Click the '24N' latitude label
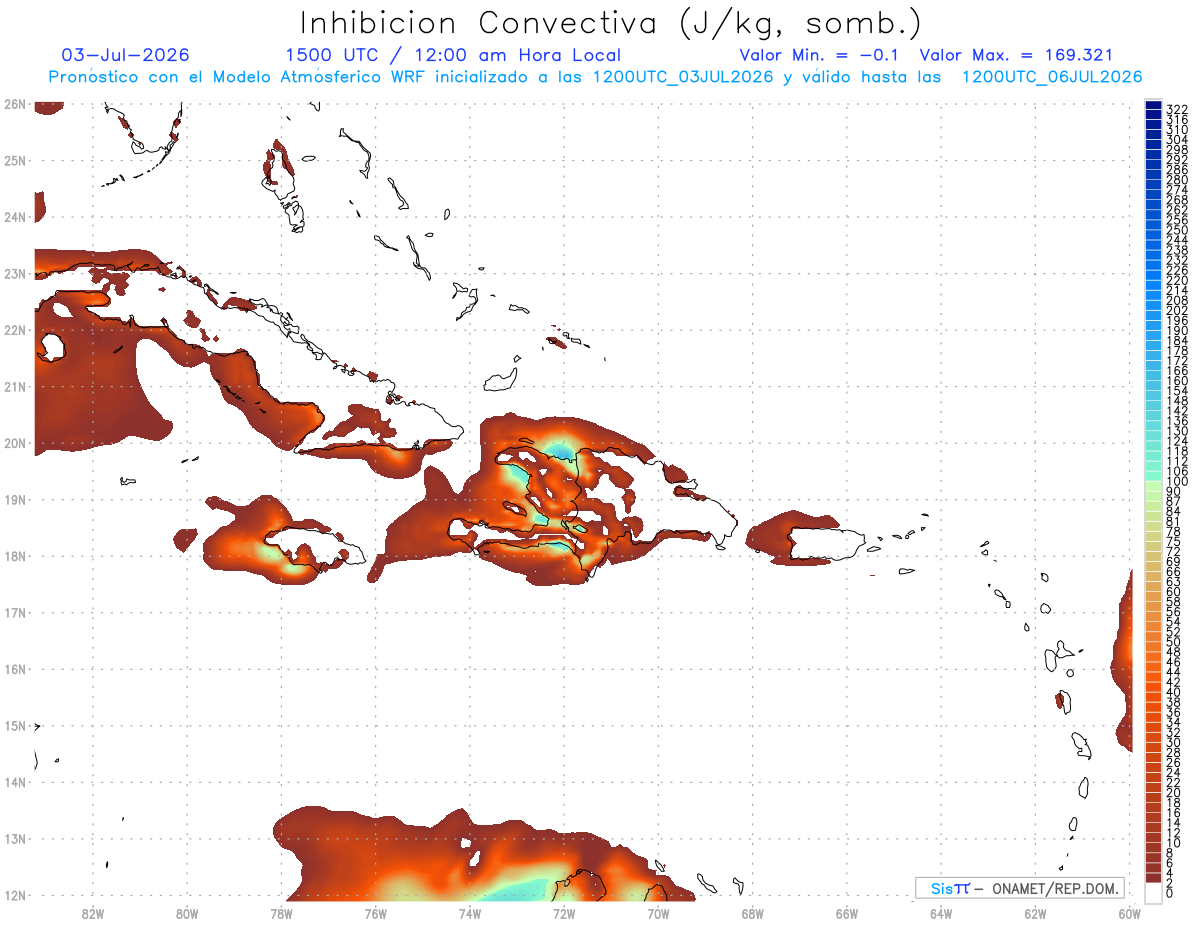The width and height of the screenshot is (1200, 927). click(14, 217)
